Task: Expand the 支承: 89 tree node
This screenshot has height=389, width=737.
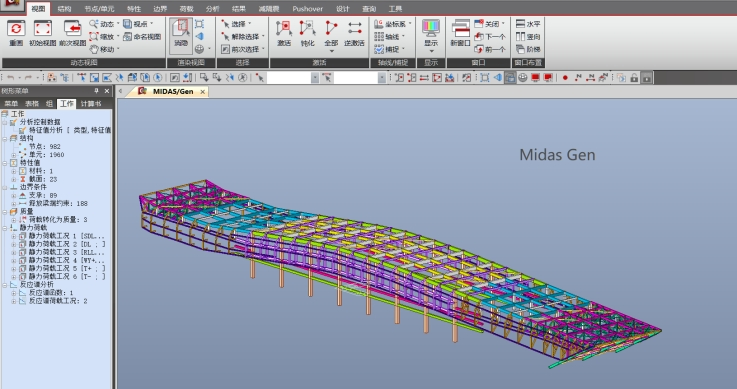Action: (x=14, y=195)
